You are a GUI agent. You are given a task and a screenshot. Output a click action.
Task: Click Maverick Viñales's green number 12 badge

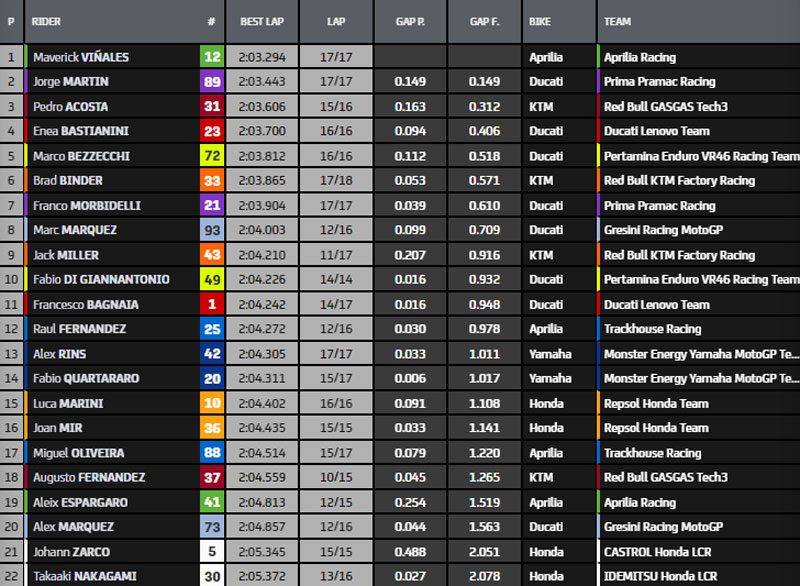pos(212,57)
